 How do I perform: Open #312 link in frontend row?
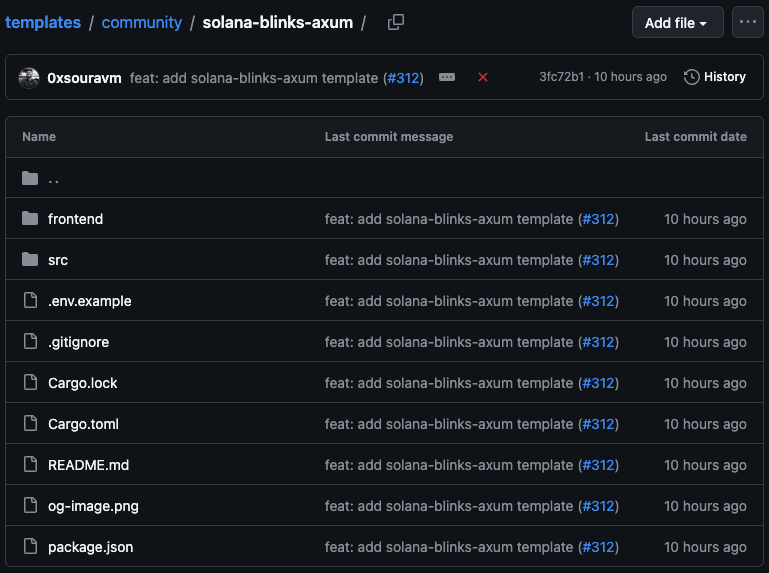click(598, 219)
